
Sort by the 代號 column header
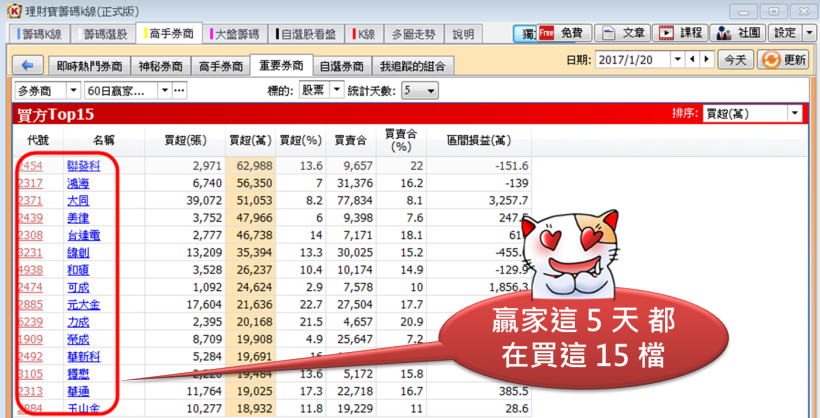(38, 140)
